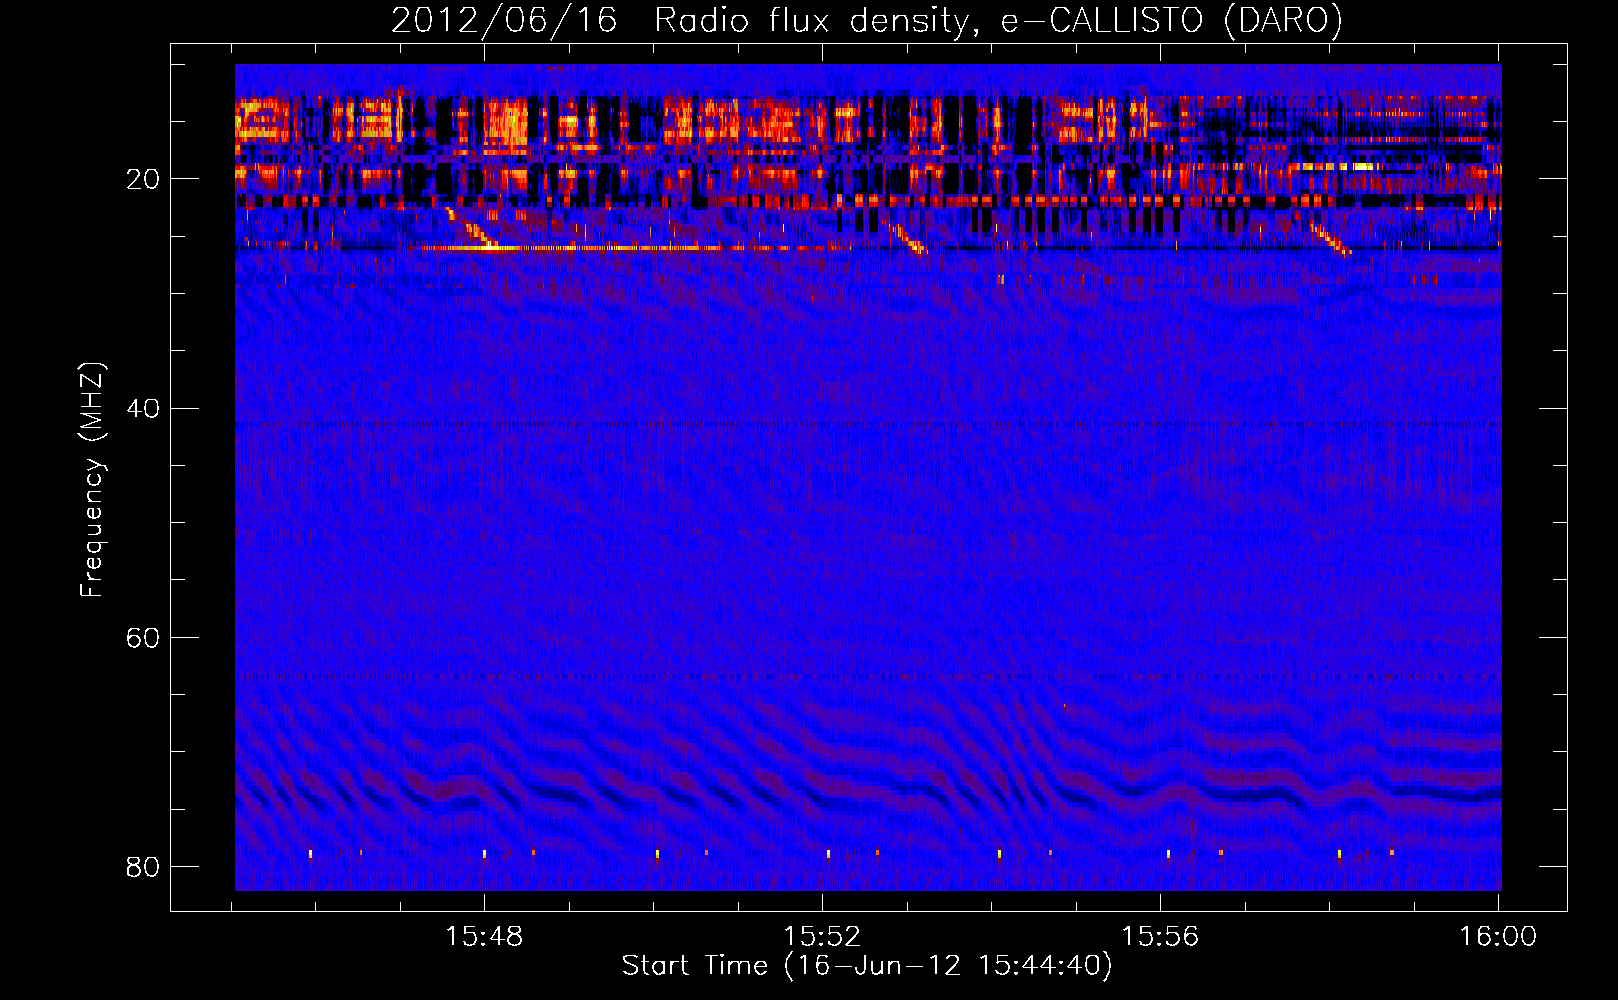Click the plot title '2012/06/16 Radio flux density'
1618x1000 pixels.
pos(866,21)
